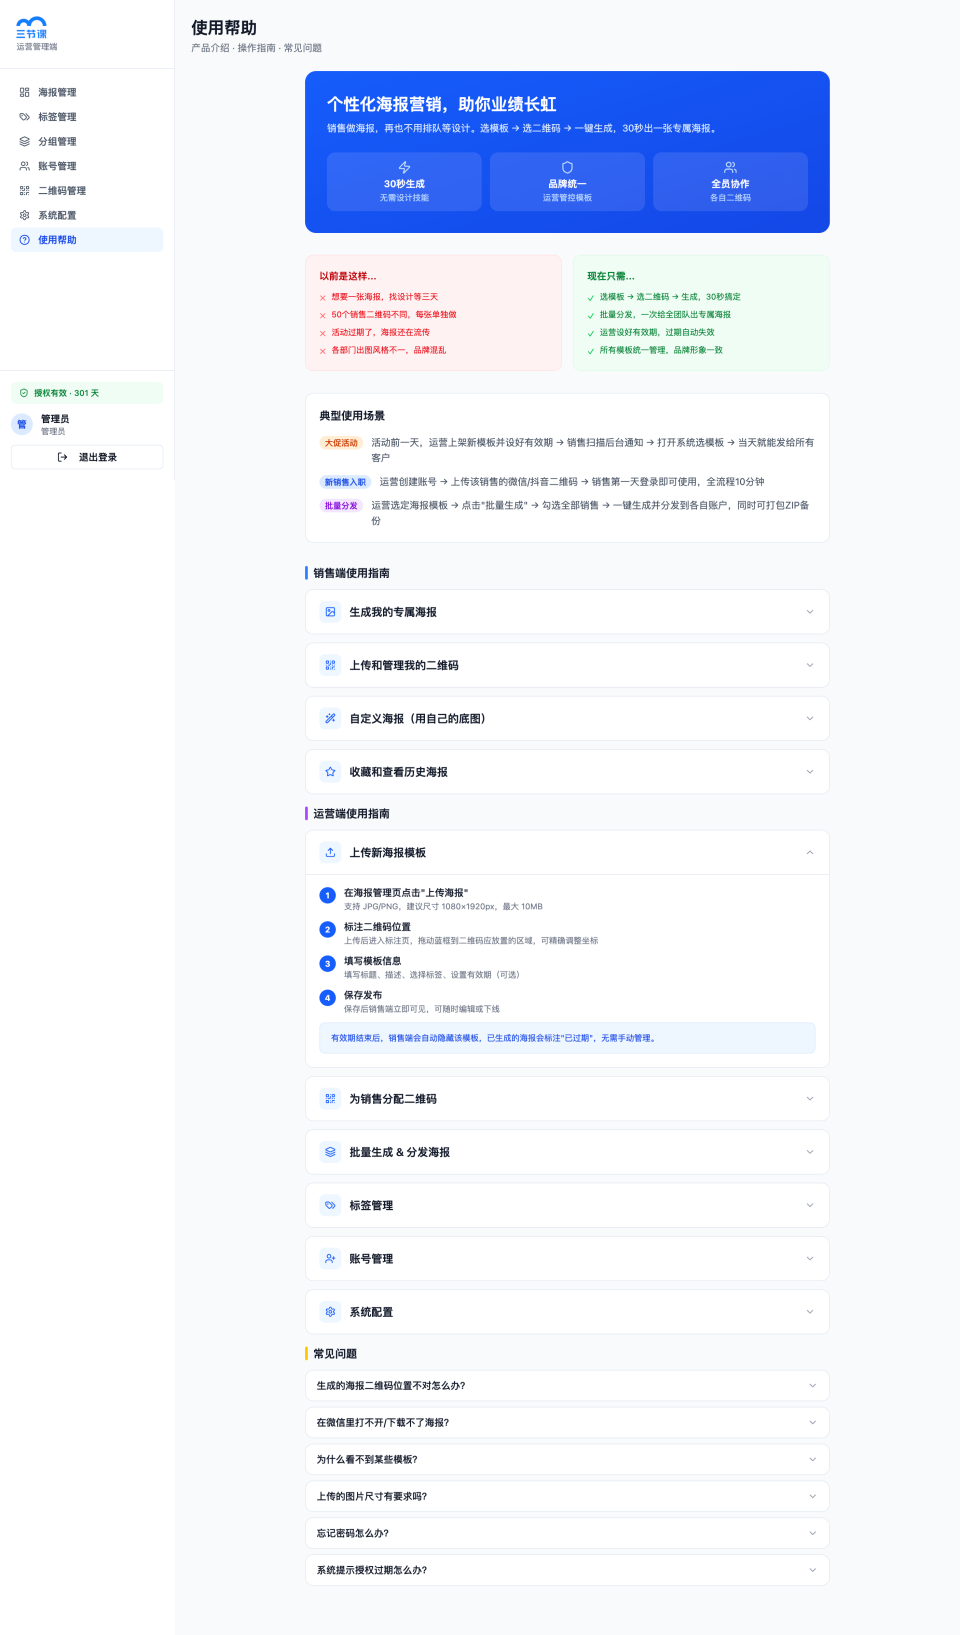Open 标签管理 in the sidebar menu

point(87,117)
